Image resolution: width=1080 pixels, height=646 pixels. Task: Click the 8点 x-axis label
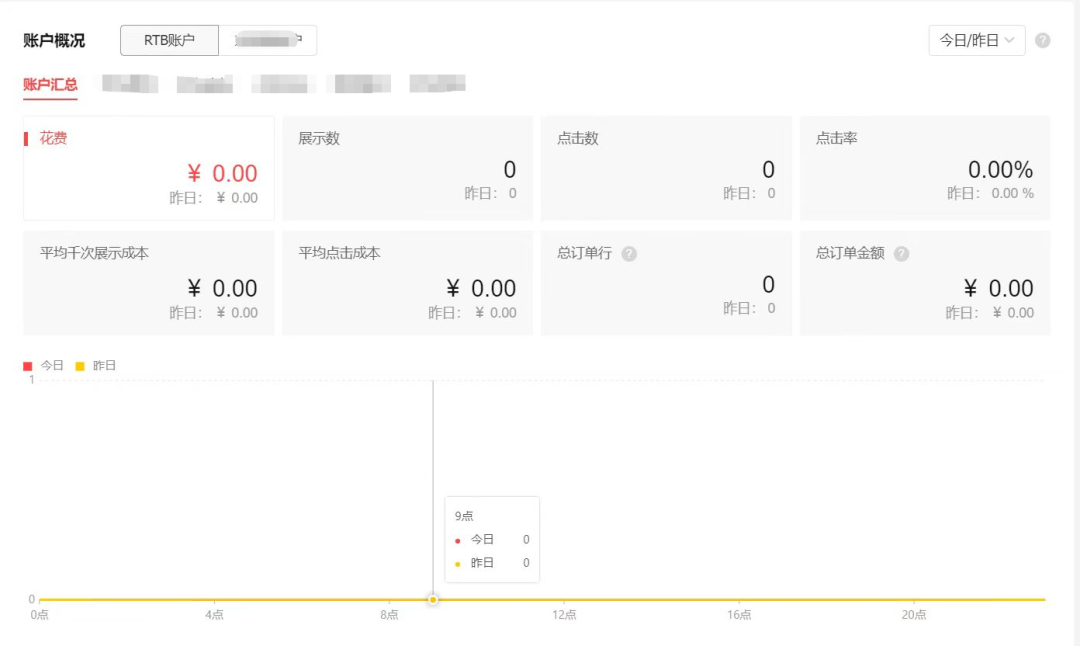389,614
